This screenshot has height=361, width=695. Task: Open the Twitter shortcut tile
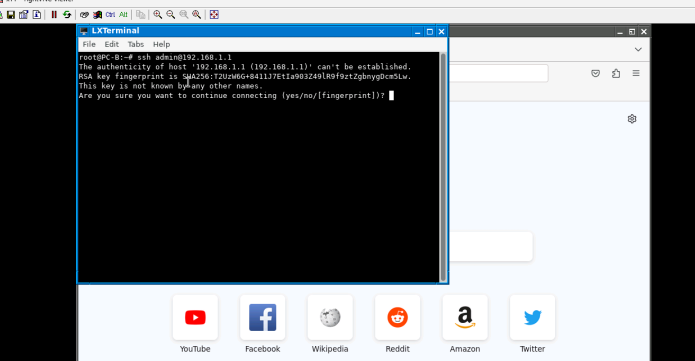[x=532, y=318]
